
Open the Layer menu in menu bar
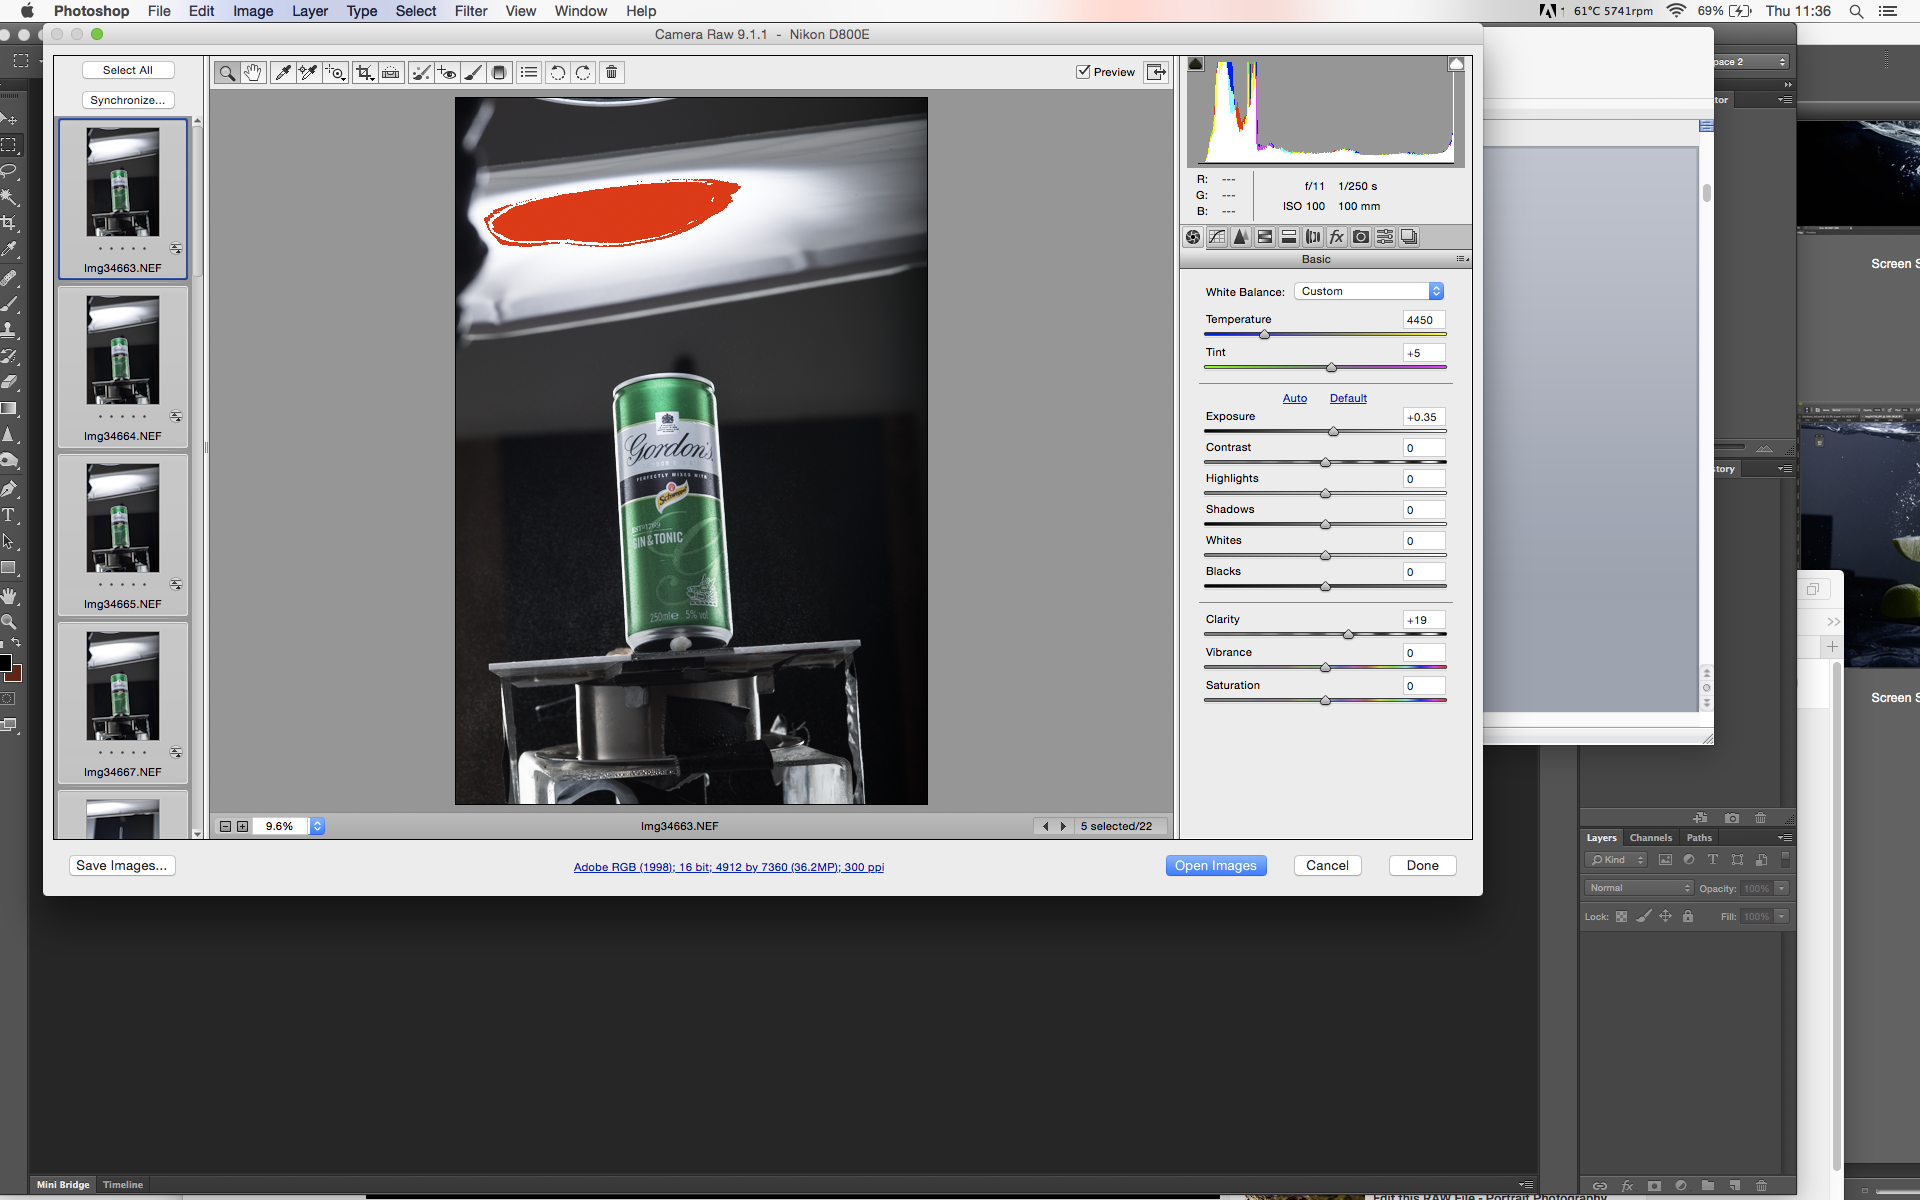click(310, 11)
